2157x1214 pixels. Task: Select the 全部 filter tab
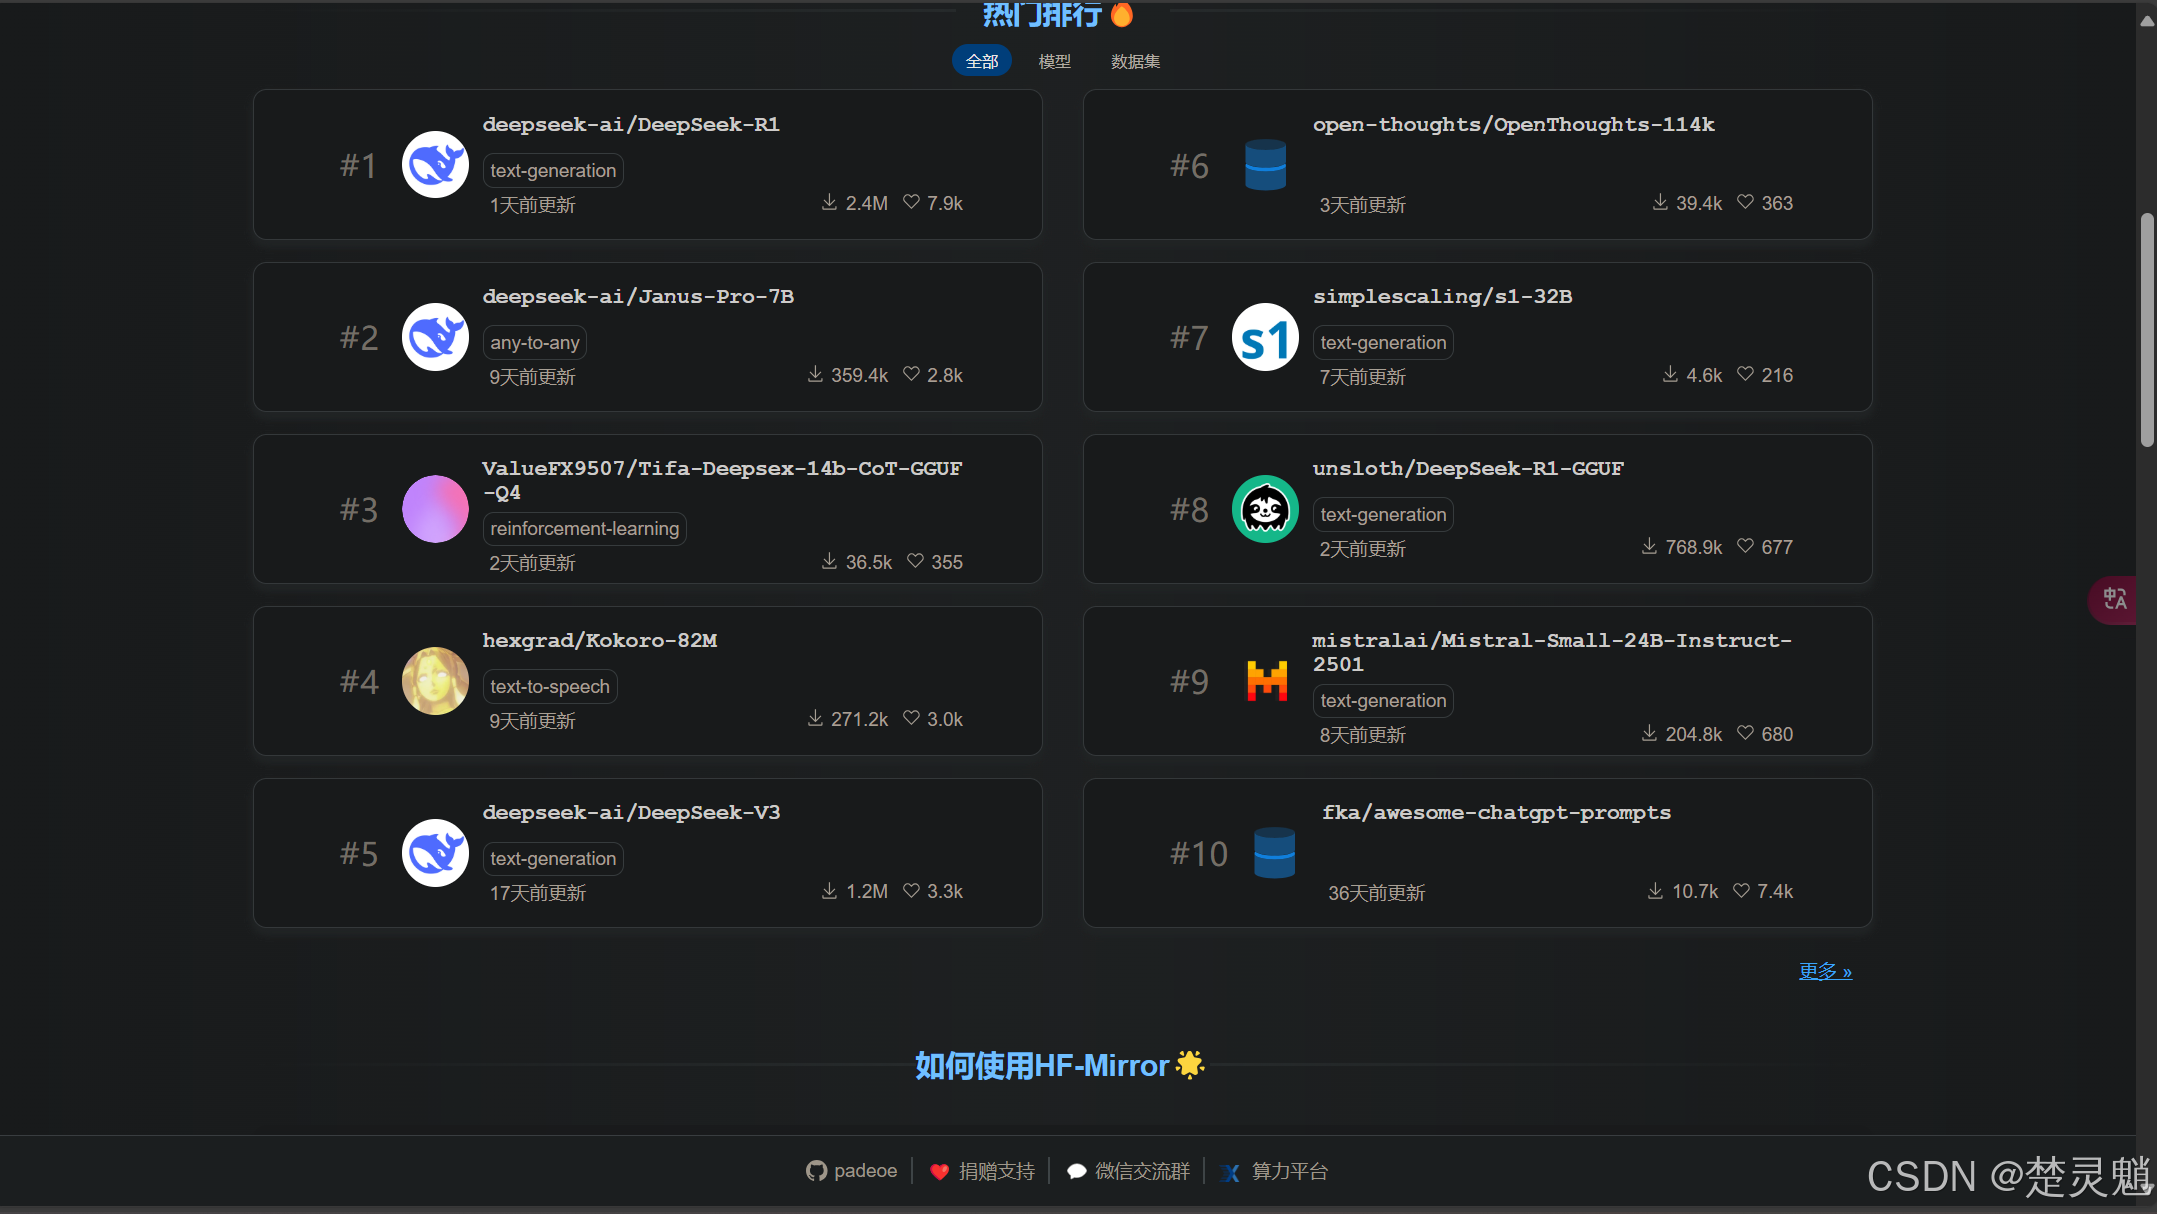[x=981, y=61]
